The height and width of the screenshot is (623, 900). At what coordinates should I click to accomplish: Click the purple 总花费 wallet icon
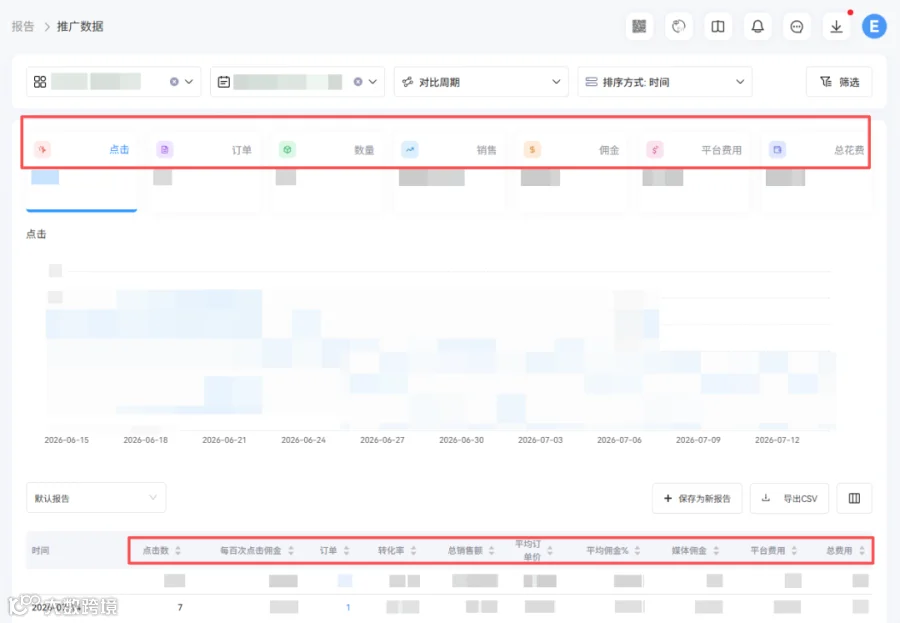point(777,150)
